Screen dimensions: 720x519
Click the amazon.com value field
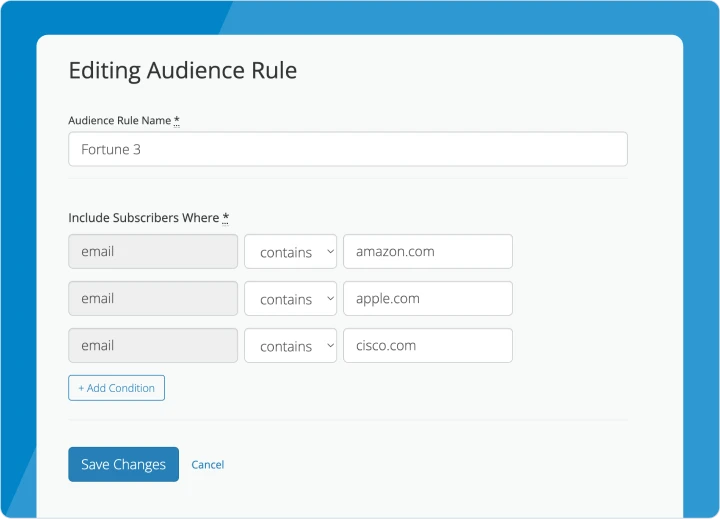coord(427,252)
